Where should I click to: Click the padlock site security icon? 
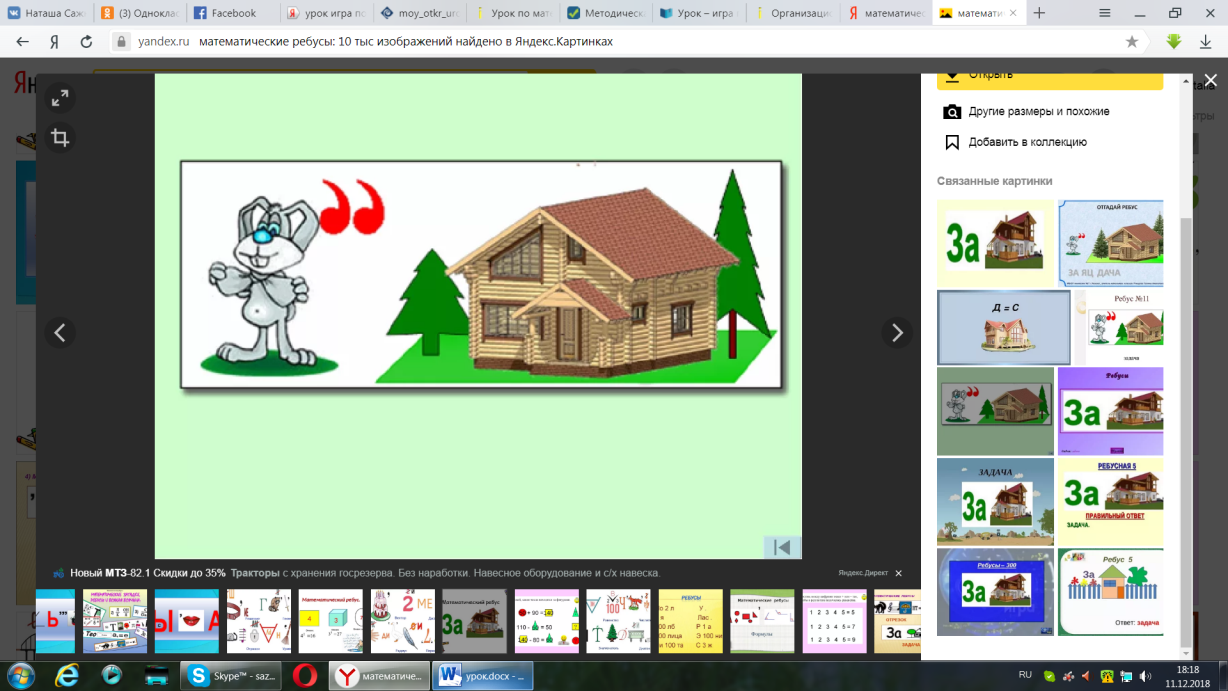[121, 42]
